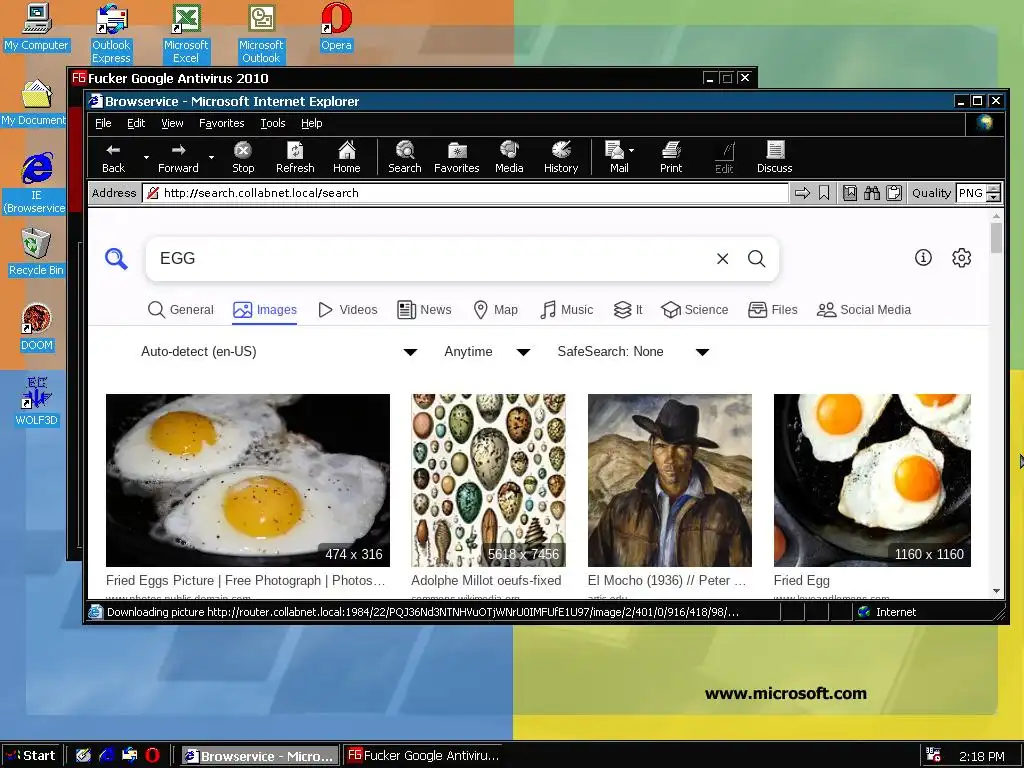Click the Back toolbar button
The width and height of the screenshot is (1024, 768).
point(113,157)
